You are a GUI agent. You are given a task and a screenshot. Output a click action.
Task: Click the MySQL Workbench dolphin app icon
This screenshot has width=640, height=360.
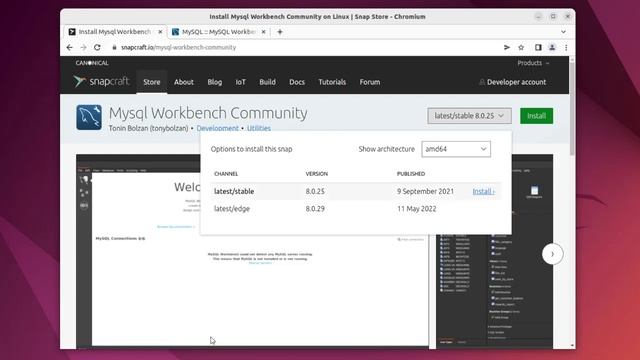pyautogui.click(x=89, y=117)
